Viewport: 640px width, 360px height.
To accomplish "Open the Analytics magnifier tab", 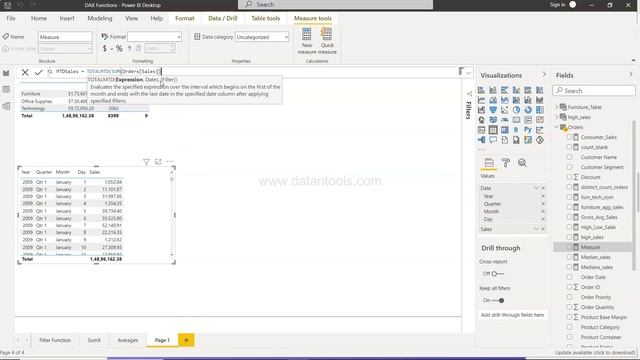I will [x=522, y=163].
